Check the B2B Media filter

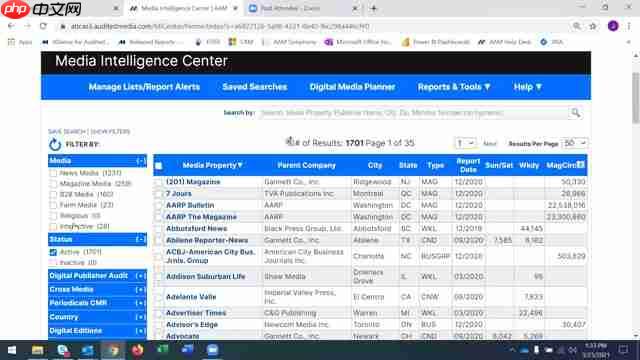(x=53, y=194)
